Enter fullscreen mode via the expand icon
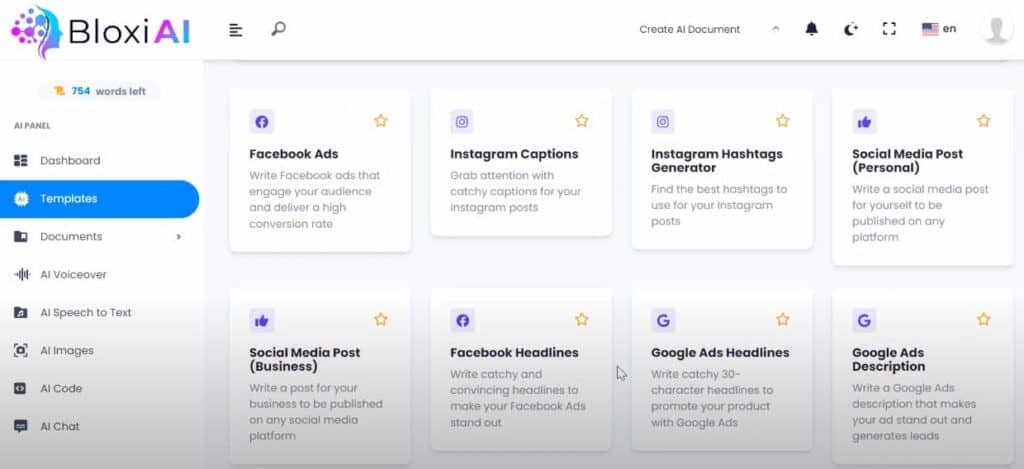This screenshot has height=469, width=1024. [x=889, y=29]
